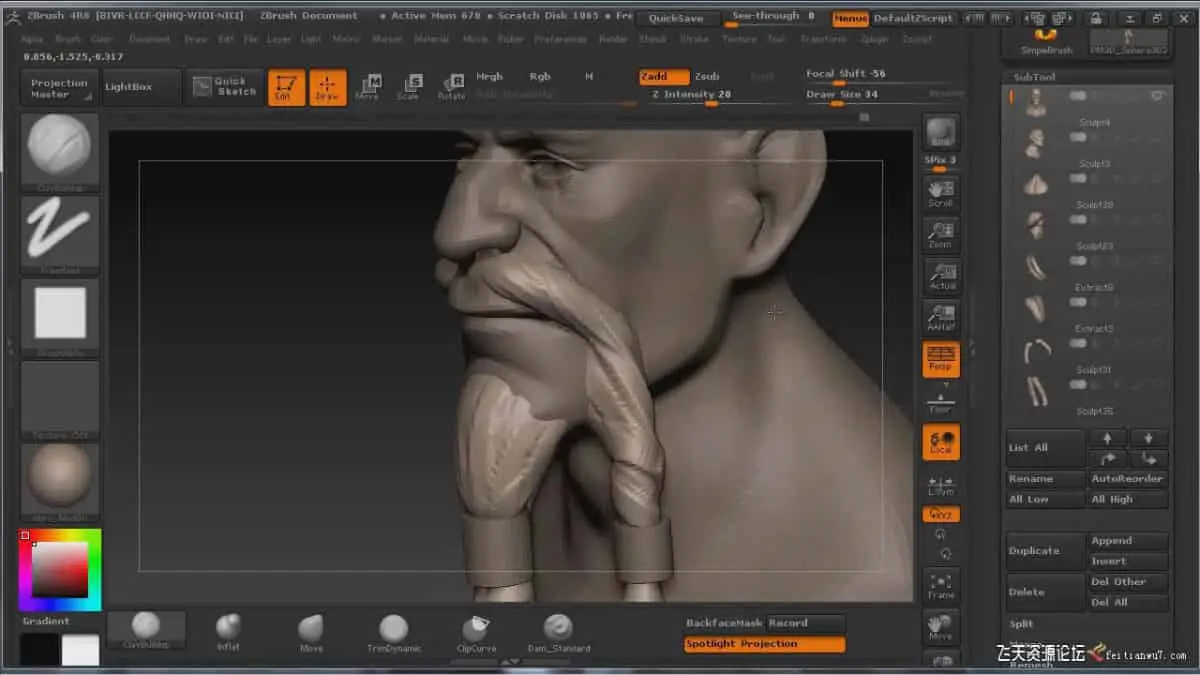1200x675 pixels.
Task: Toggle the M material channel button
Action: (589, 77)
